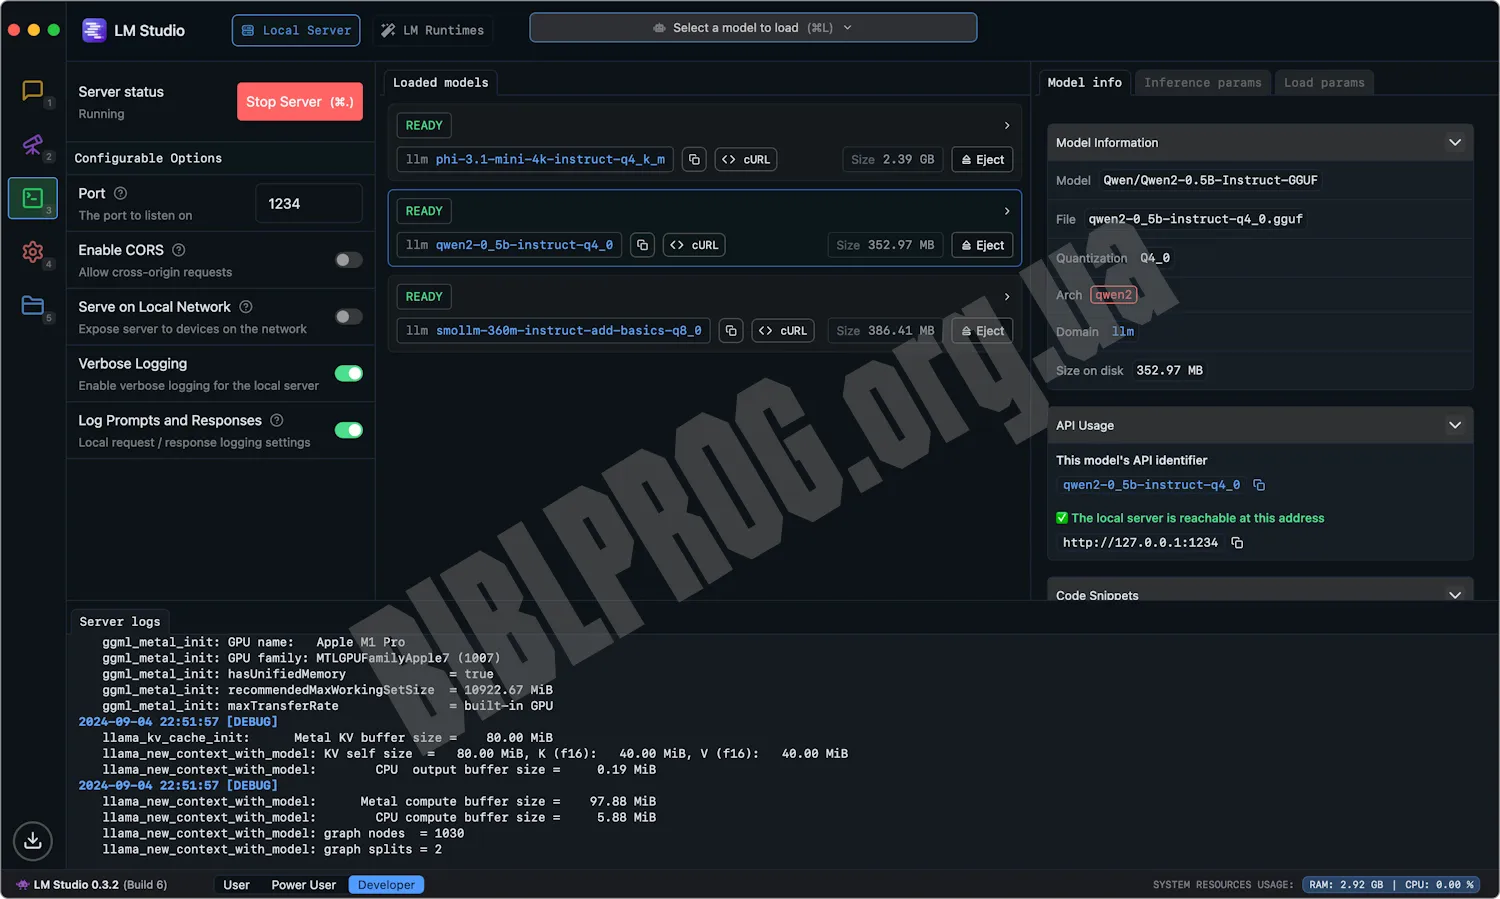
Task: Click the RAM usage indicator in status bar
Action: click(1347, 885)
